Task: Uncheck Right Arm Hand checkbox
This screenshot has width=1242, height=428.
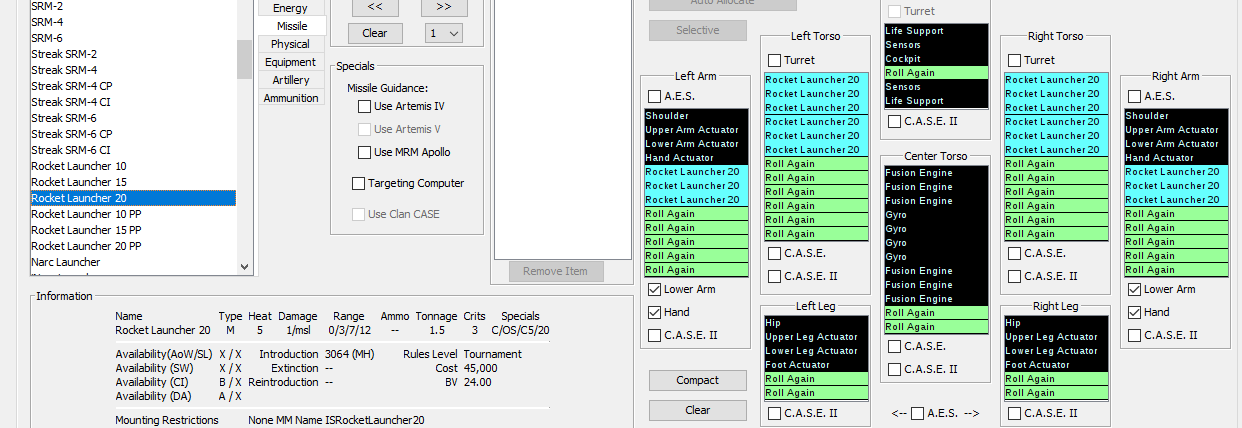Action: pos(1135,313)
